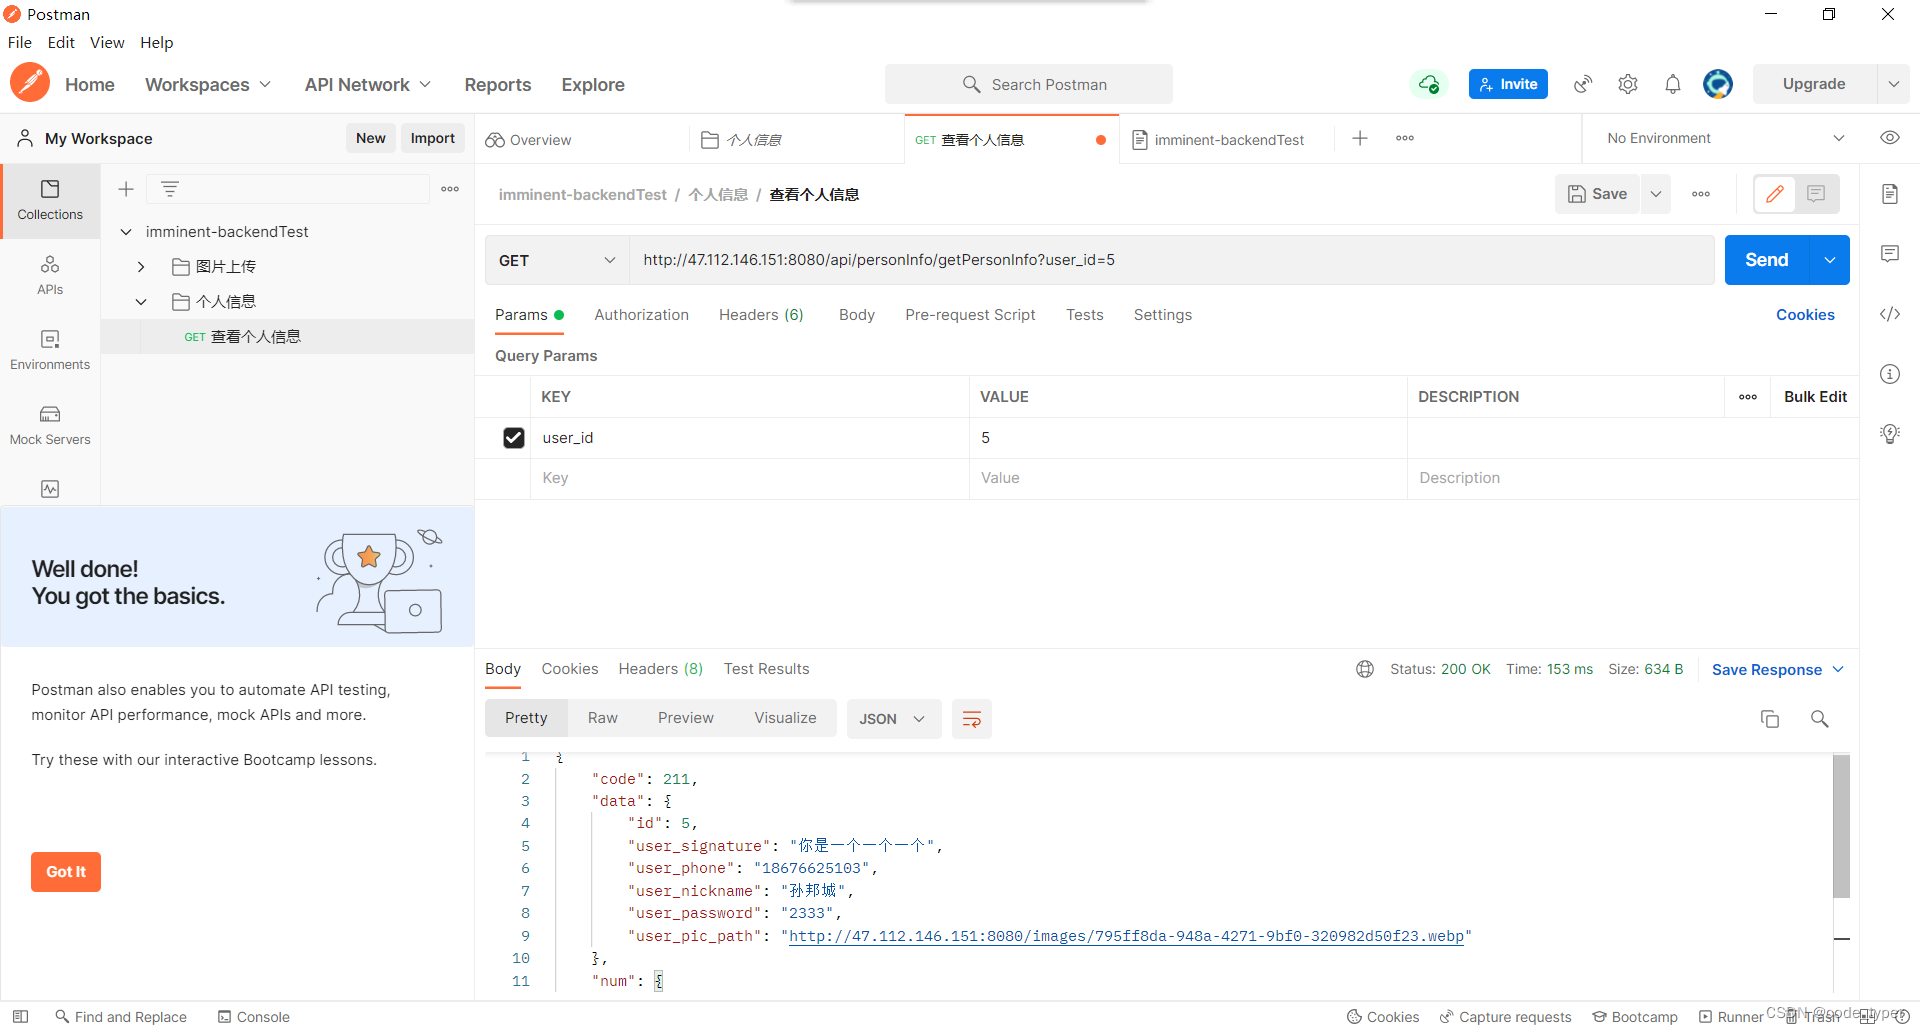Click the environment quick look eye icon
This screenshot has height=1030, width=1920.
1890,138
